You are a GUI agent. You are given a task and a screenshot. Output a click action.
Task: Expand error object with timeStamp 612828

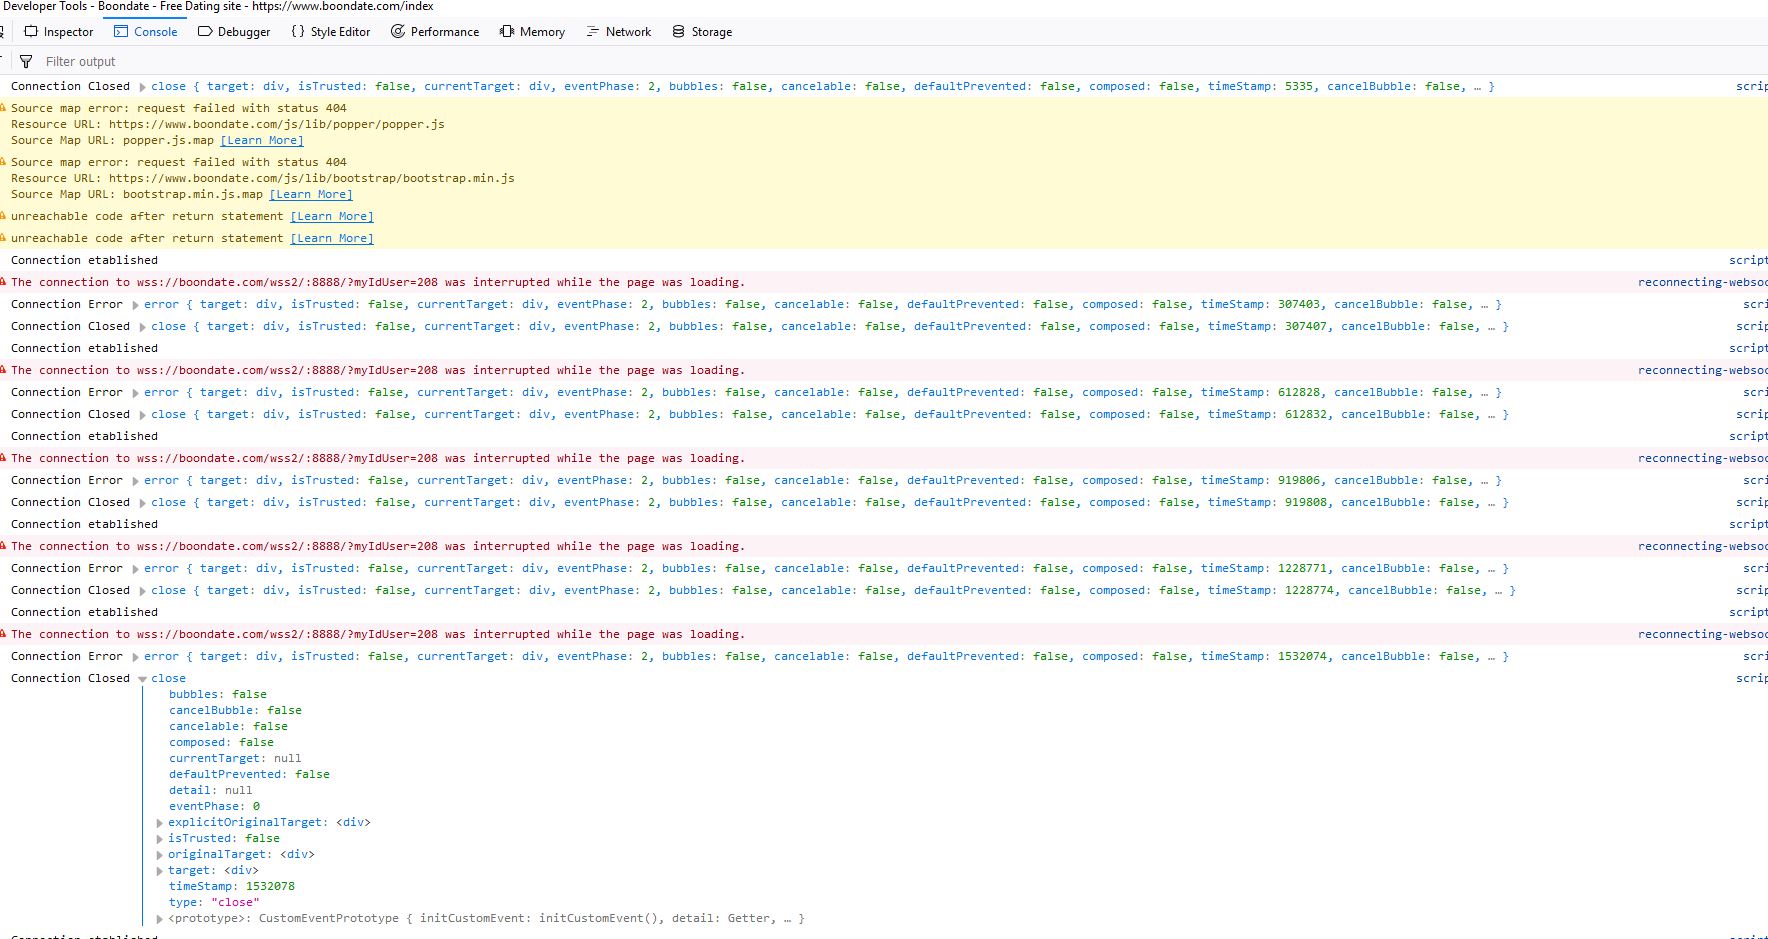pos(135,393)
